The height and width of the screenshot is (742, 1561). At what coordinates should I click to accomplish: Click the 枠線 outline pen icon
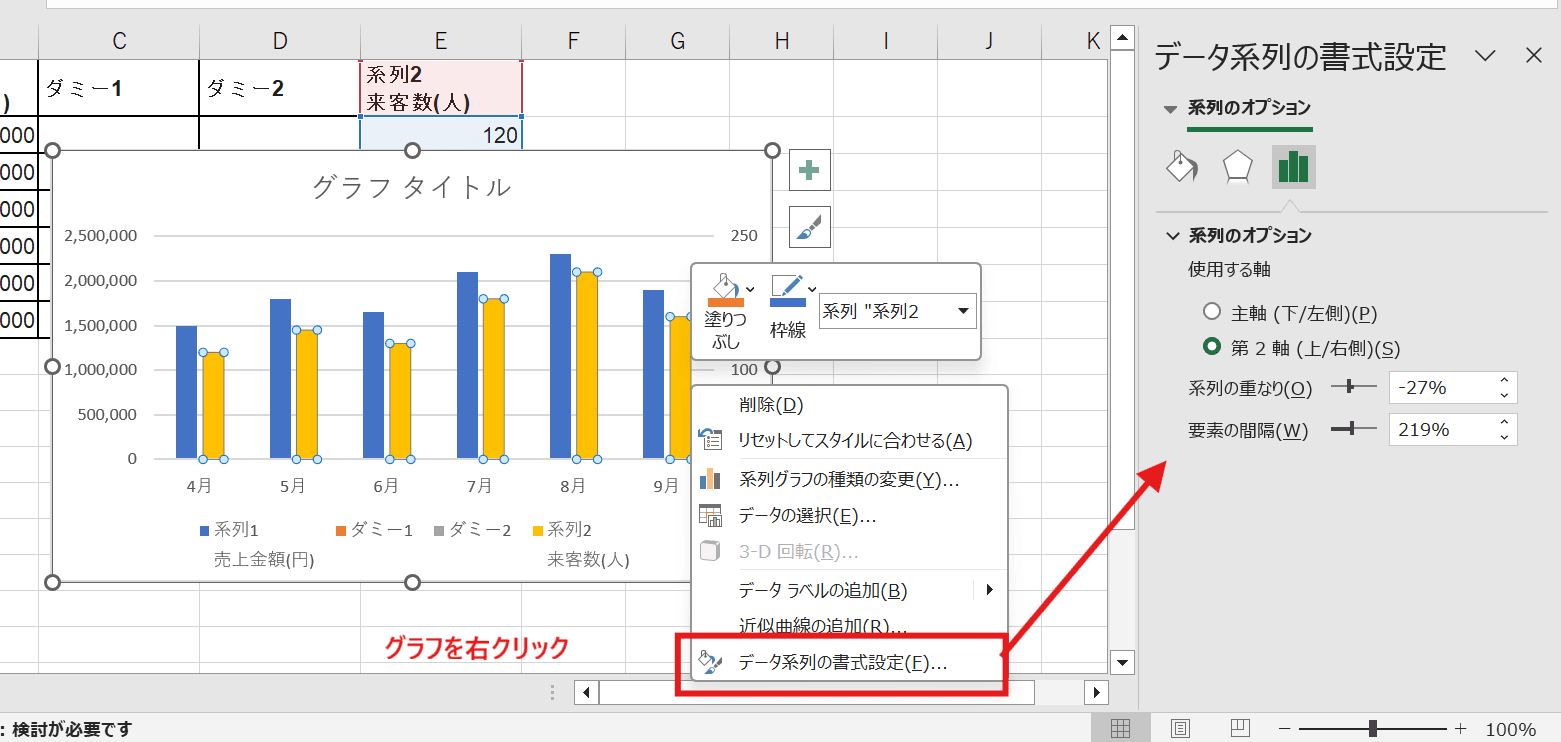click(x=787, y=290)
